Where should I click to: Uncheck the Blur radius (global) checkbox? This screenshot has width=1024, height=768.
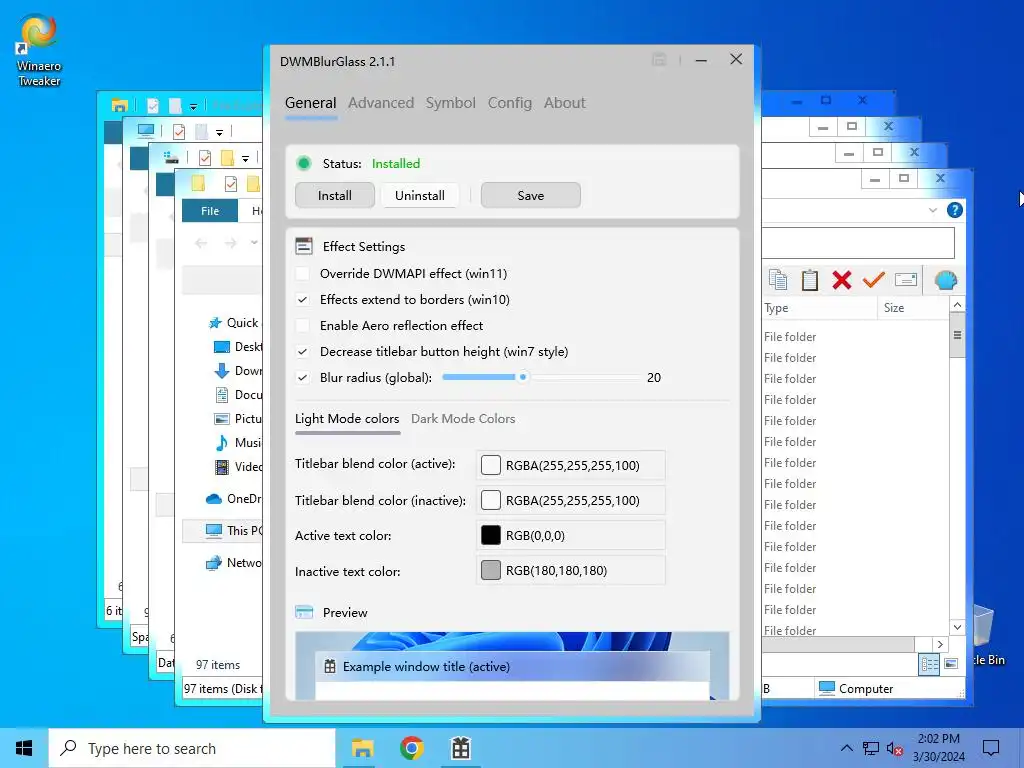(x=302, y=377)
